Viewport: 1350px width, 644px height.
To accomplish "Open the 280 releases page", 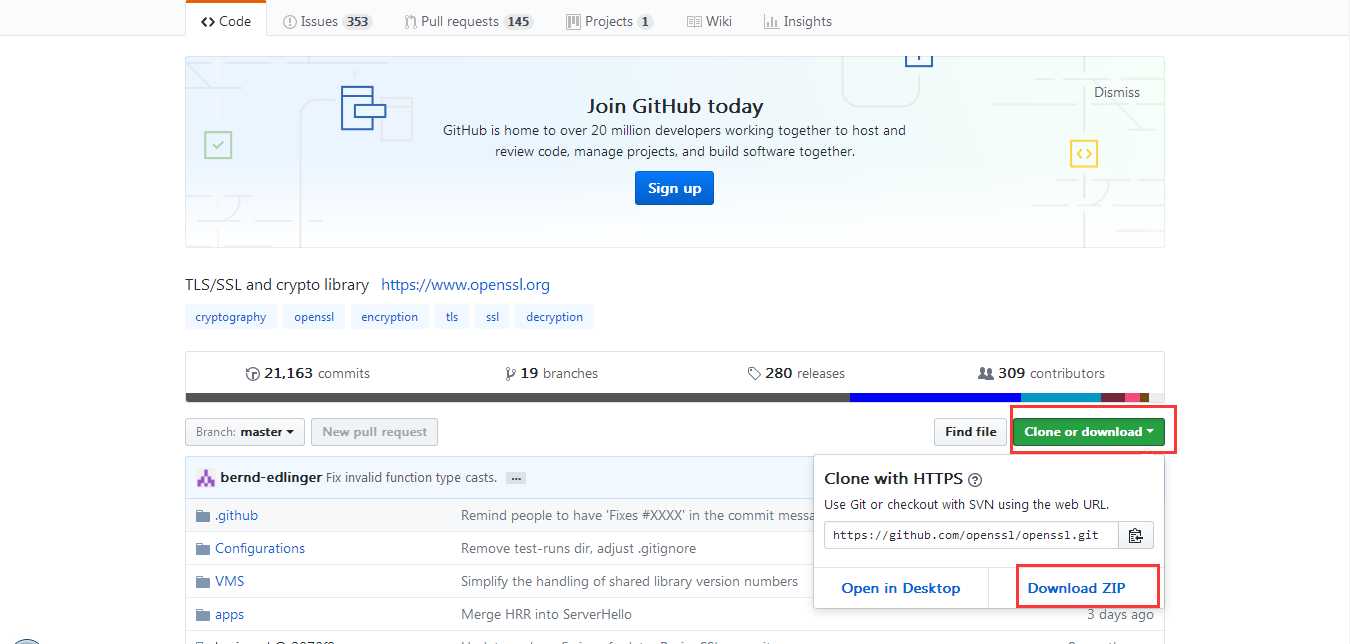I will (x=796, y=373).
